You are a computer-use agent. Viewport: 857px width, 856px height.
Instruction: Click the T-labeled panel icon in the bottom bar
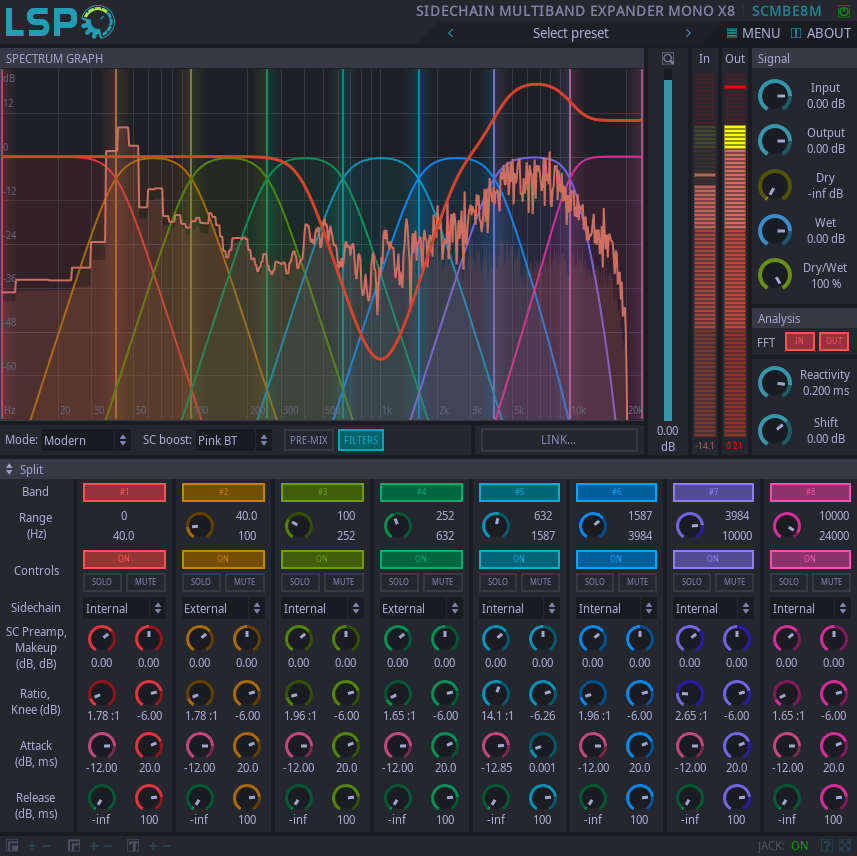coord(132,845)
